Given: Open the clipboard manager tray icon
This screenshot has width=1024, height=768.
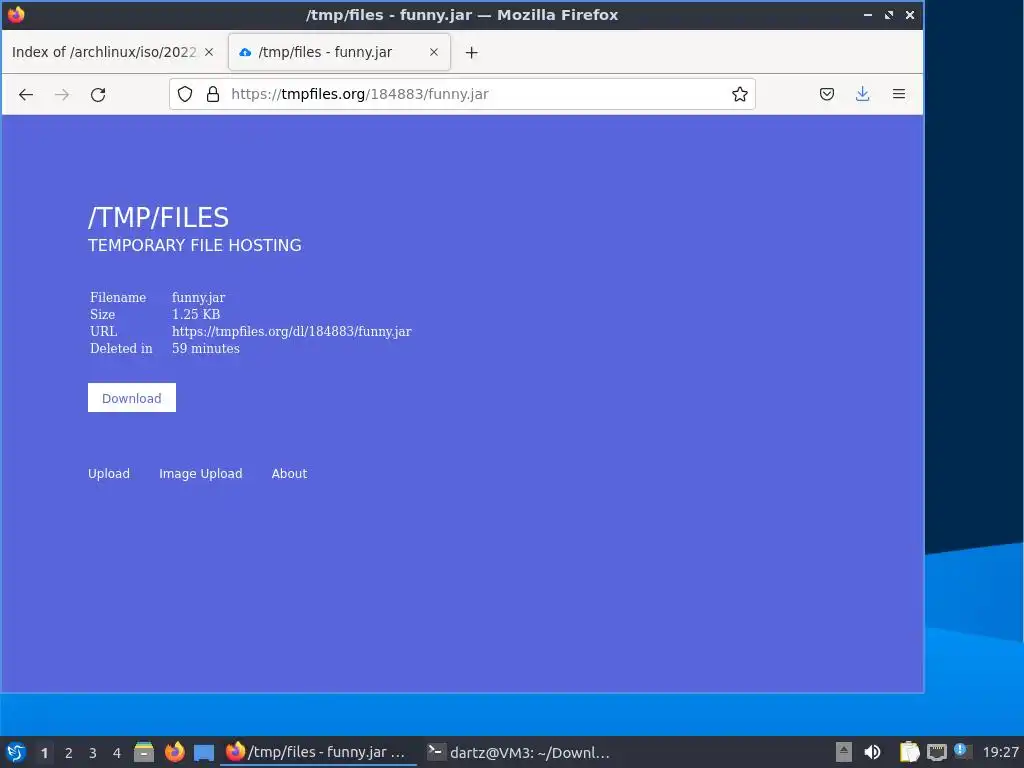Looking at the screenshot, I should 909,752.
